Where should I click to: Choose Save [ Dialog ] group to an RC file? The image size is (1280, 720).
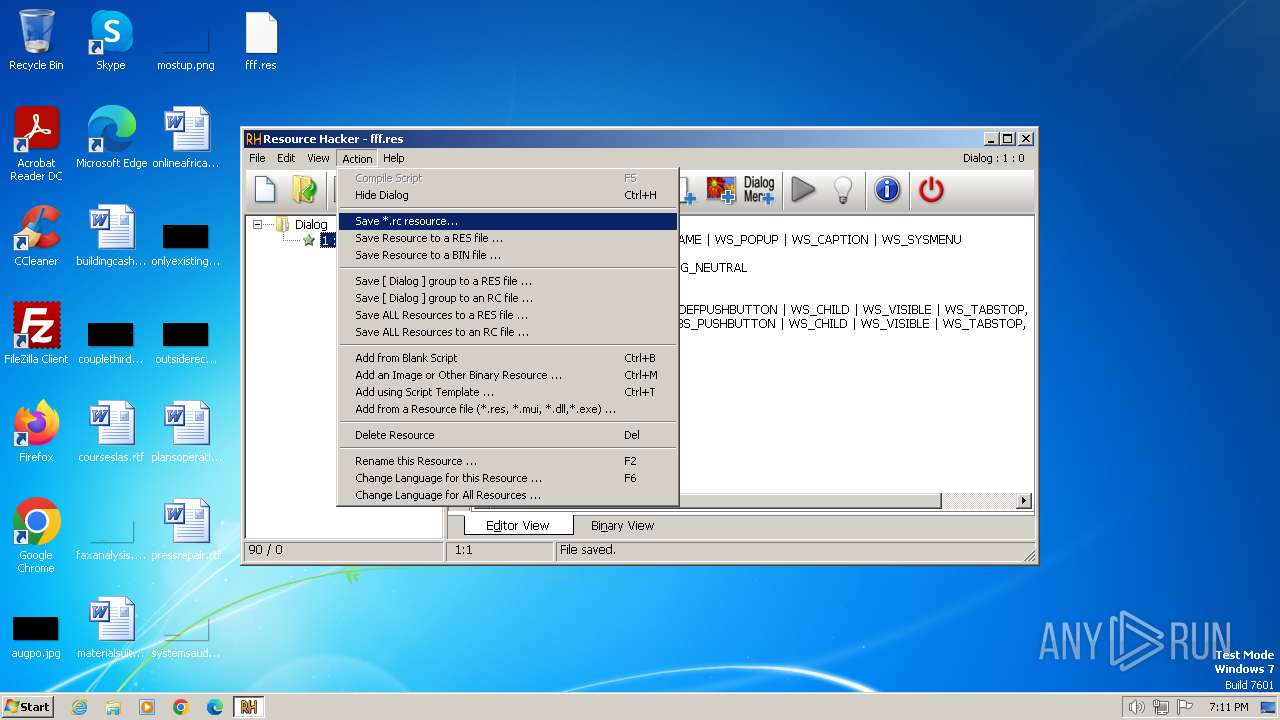click(x=508, y=298)
